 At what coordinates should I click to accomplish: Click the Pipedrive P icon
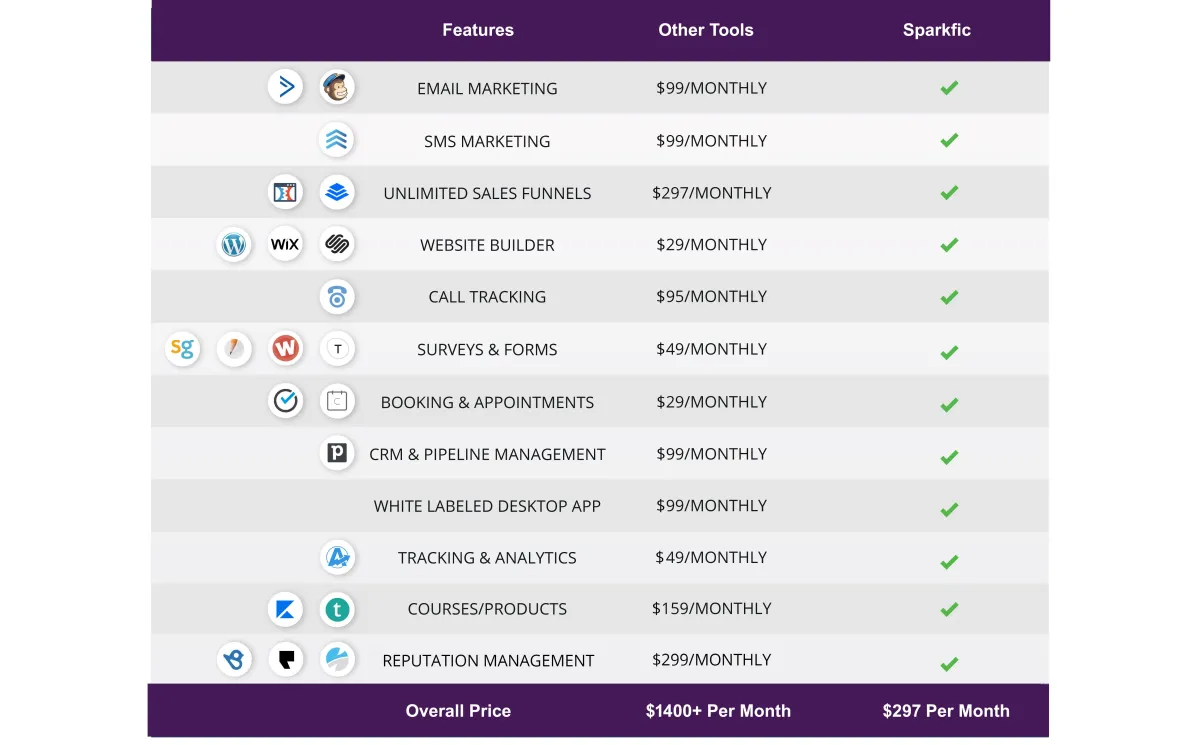(337, 453)
